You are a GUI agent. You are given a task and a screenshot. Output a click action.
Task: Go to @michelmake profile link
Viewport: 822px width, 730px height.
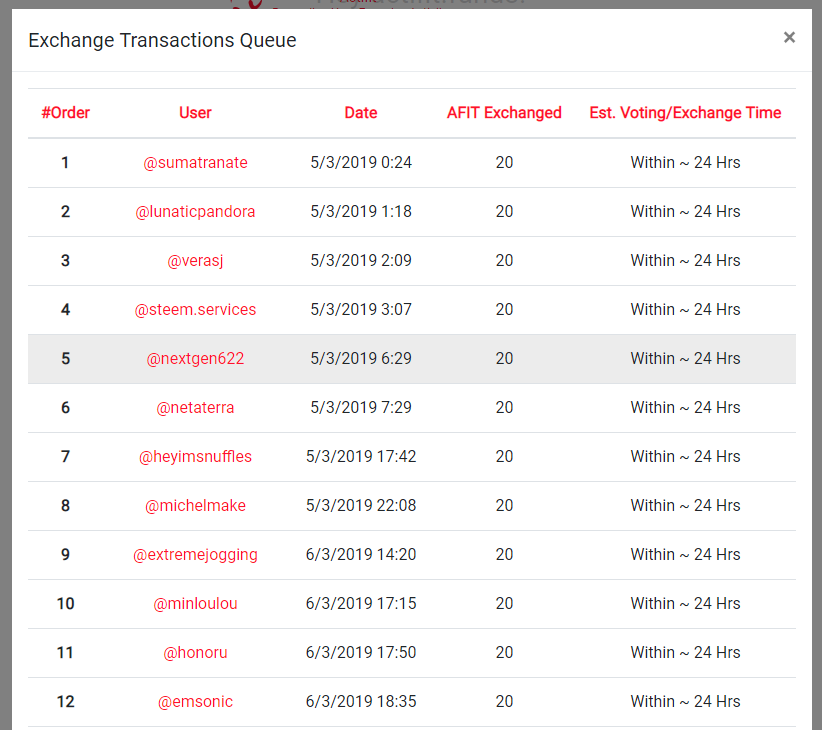point(195,505)
